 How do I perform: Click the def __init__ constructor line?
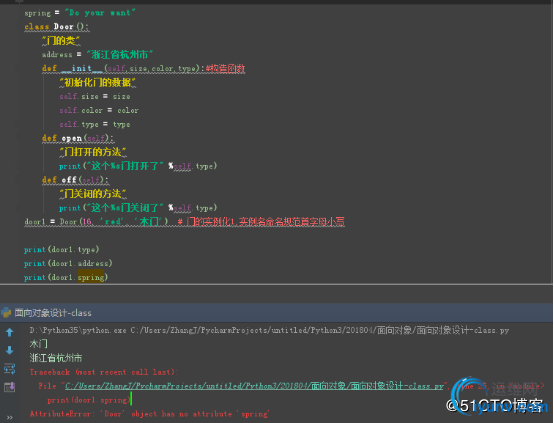click(143, 68)
